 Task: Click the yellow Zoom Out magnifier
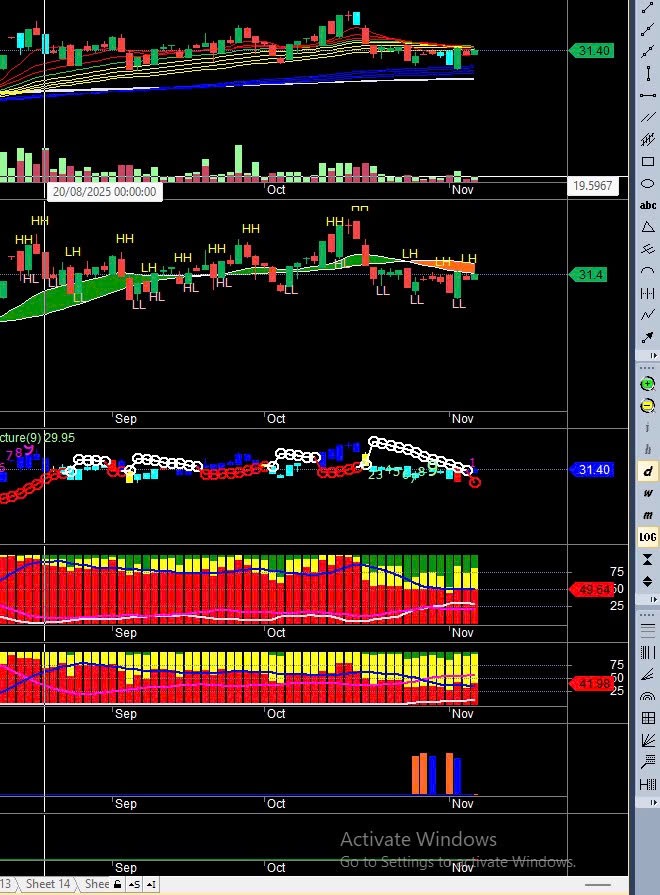(647, 406)
